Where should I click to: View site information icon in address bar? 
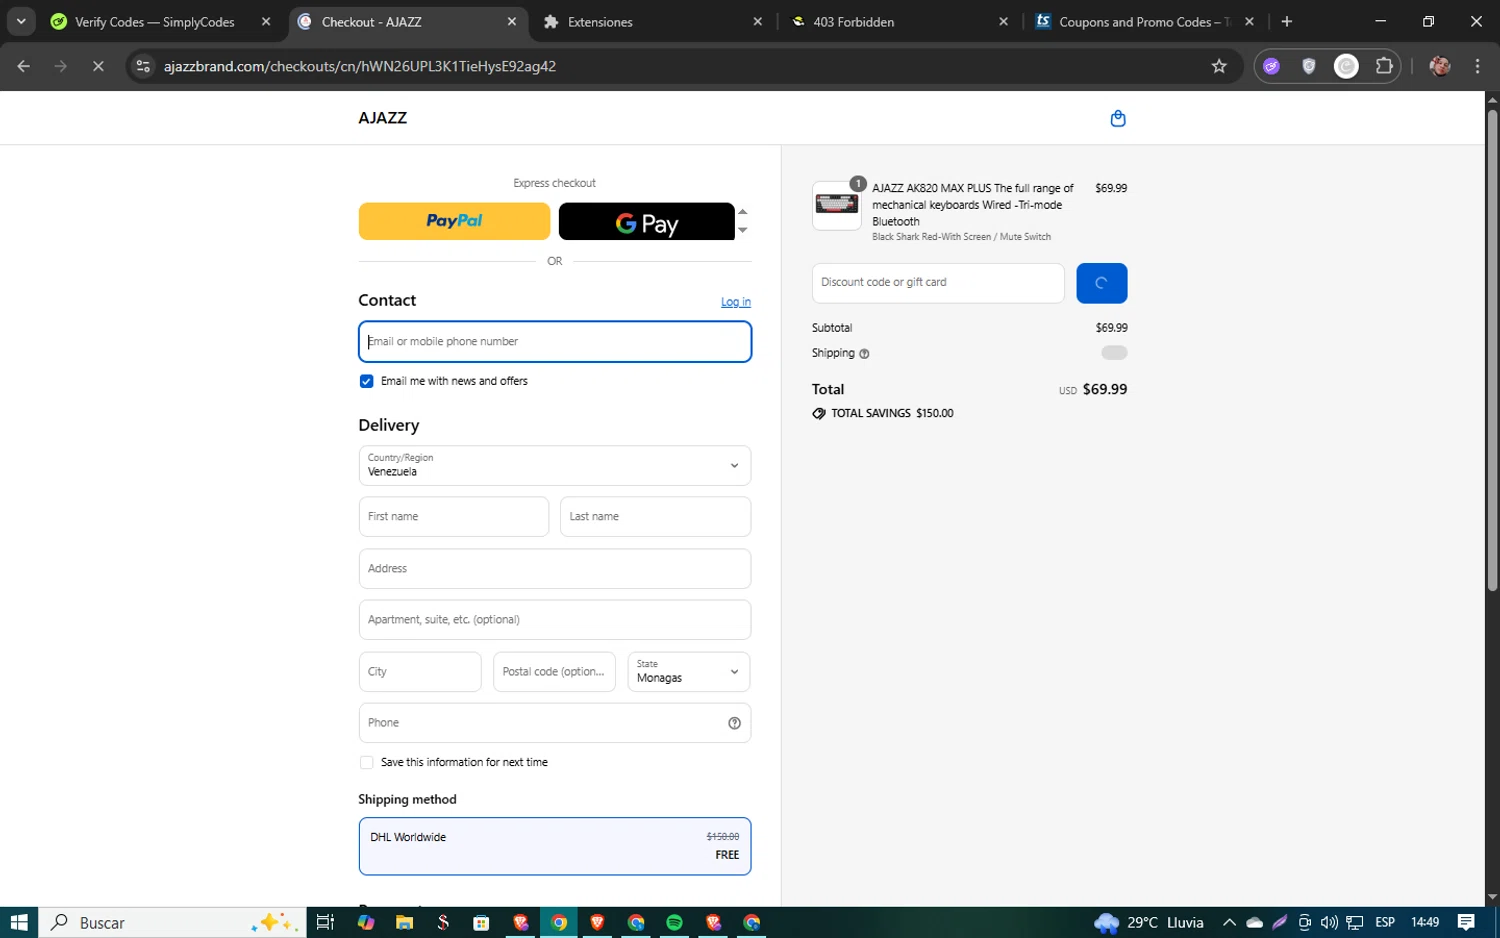tap(143, 66)
